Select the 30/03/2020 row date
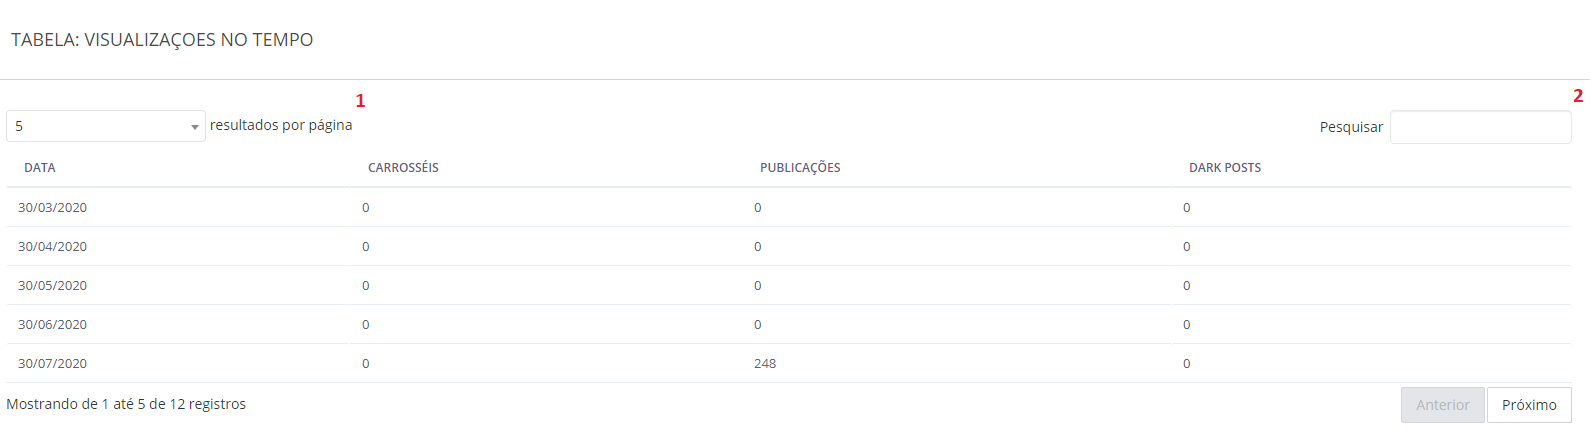The height and width of the screenshot is (430, 1591). click(x=52, y=208)
